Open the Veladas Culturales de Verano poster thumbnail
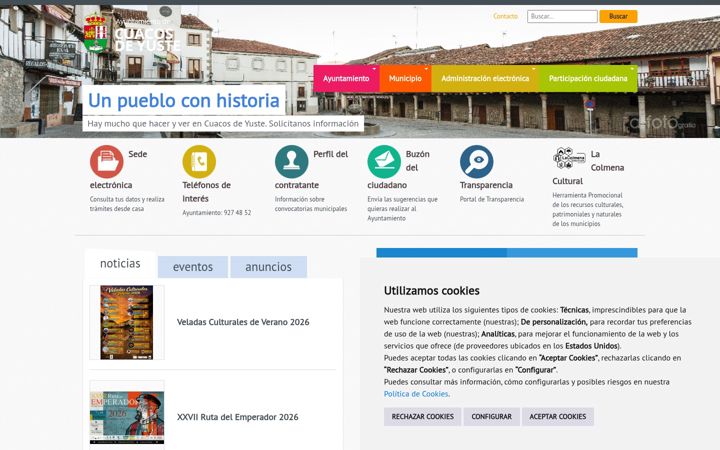The image size is (720, 450). (127, 322)
